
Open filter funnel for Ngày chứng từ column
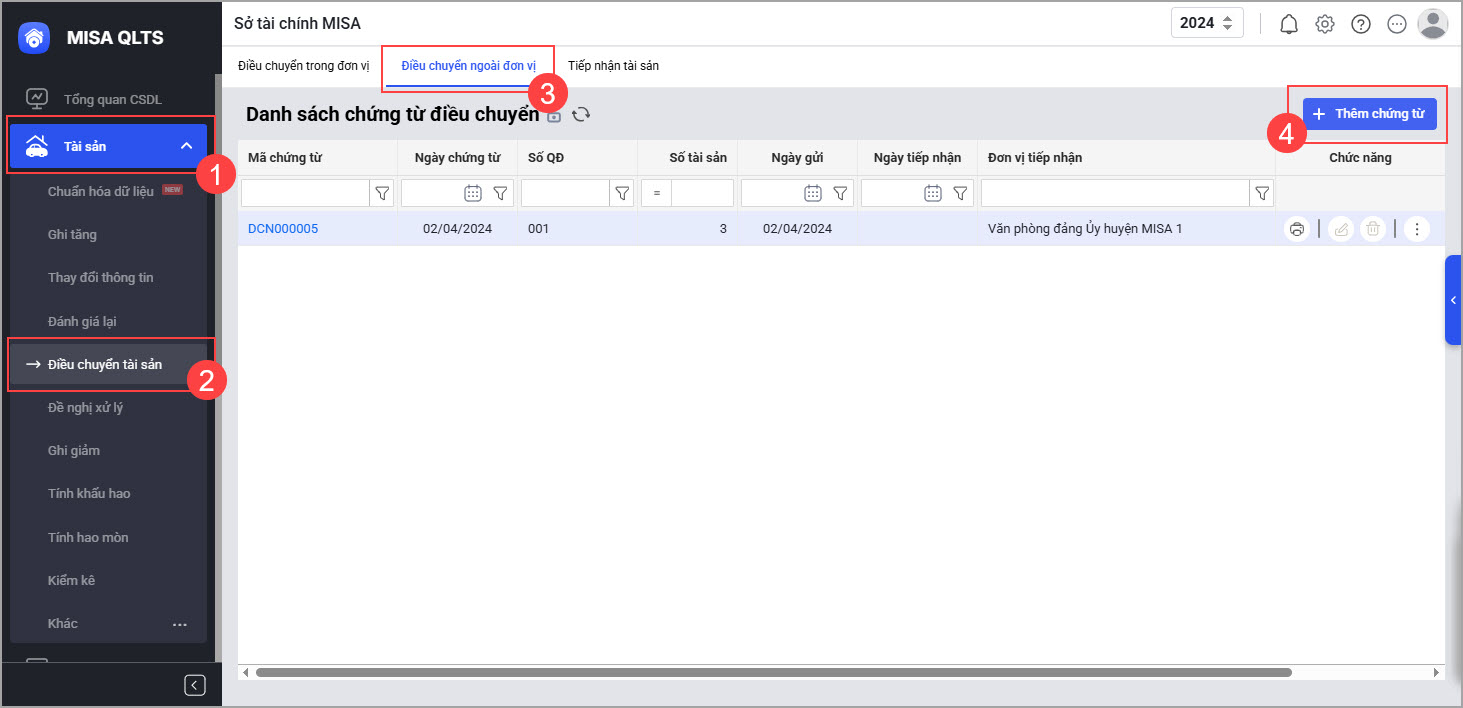pyautogui.click(x=501, y=193)
